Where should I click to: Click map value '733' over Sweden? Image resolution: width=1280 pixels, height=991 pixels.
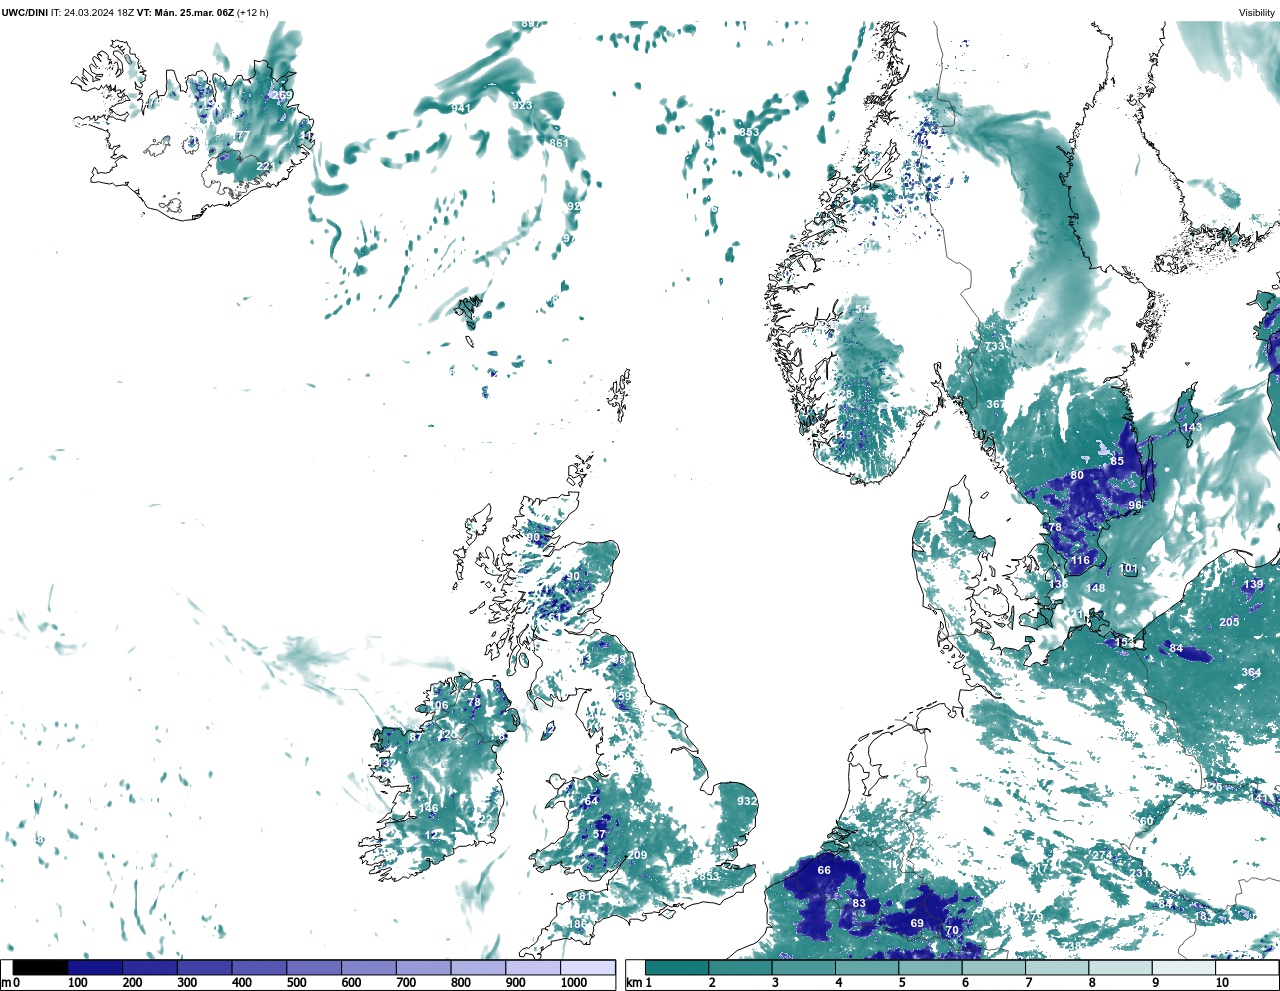pyautogui.click(x=994, y=346)
